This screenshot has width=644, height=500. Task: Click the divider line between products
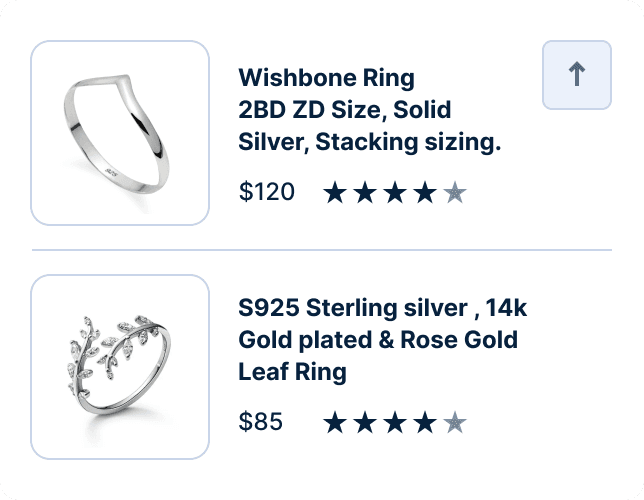pos(322,249)
